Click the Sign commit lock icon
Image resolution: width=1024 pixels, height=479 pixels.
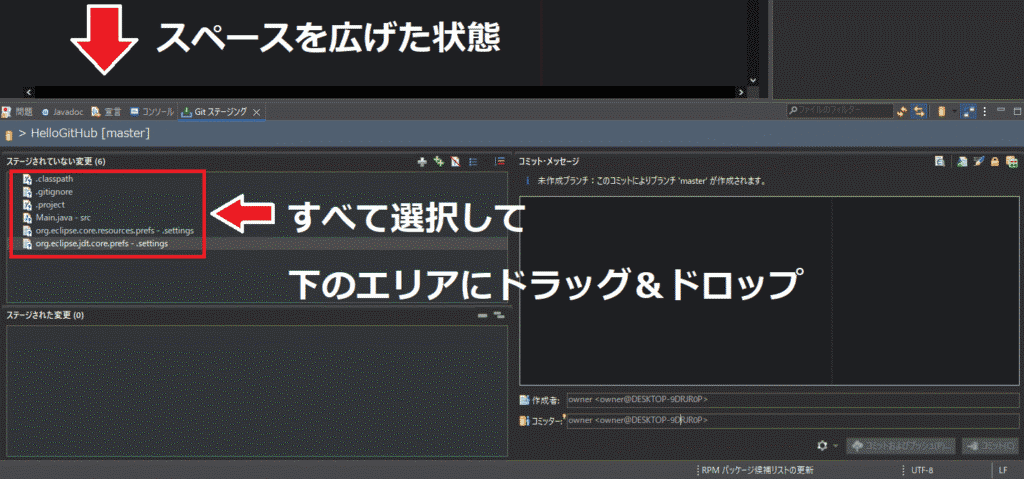coord(995,161)
